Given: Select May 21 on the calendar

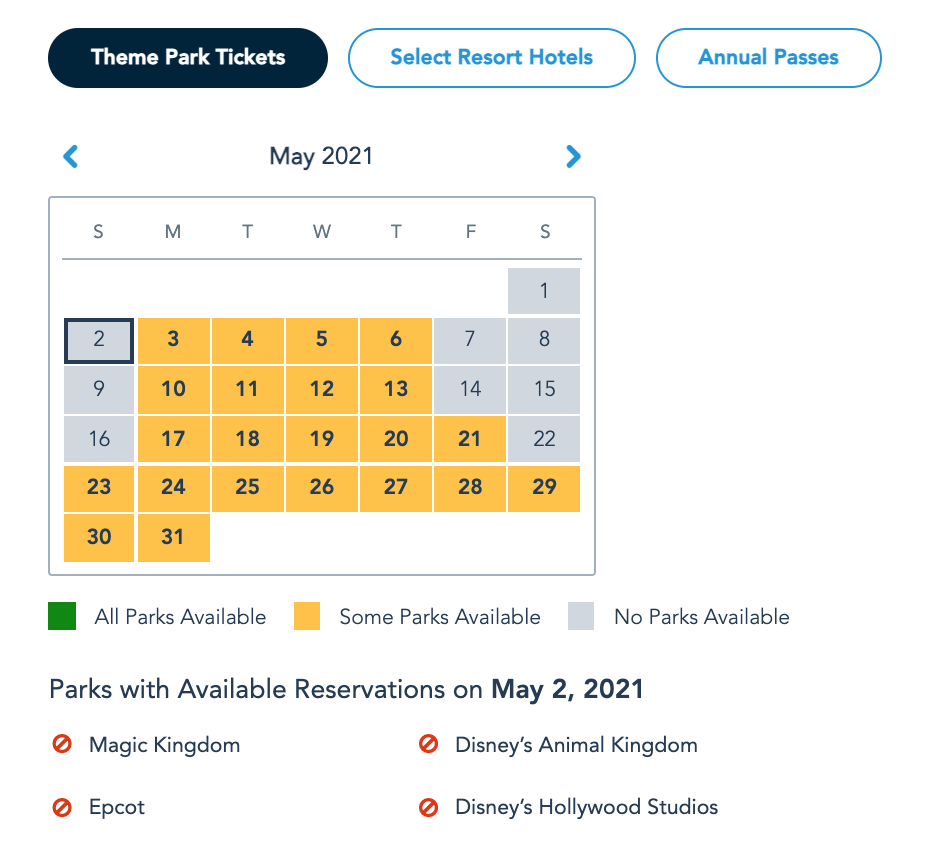Looking at the screenshot, I should point(470,438).
